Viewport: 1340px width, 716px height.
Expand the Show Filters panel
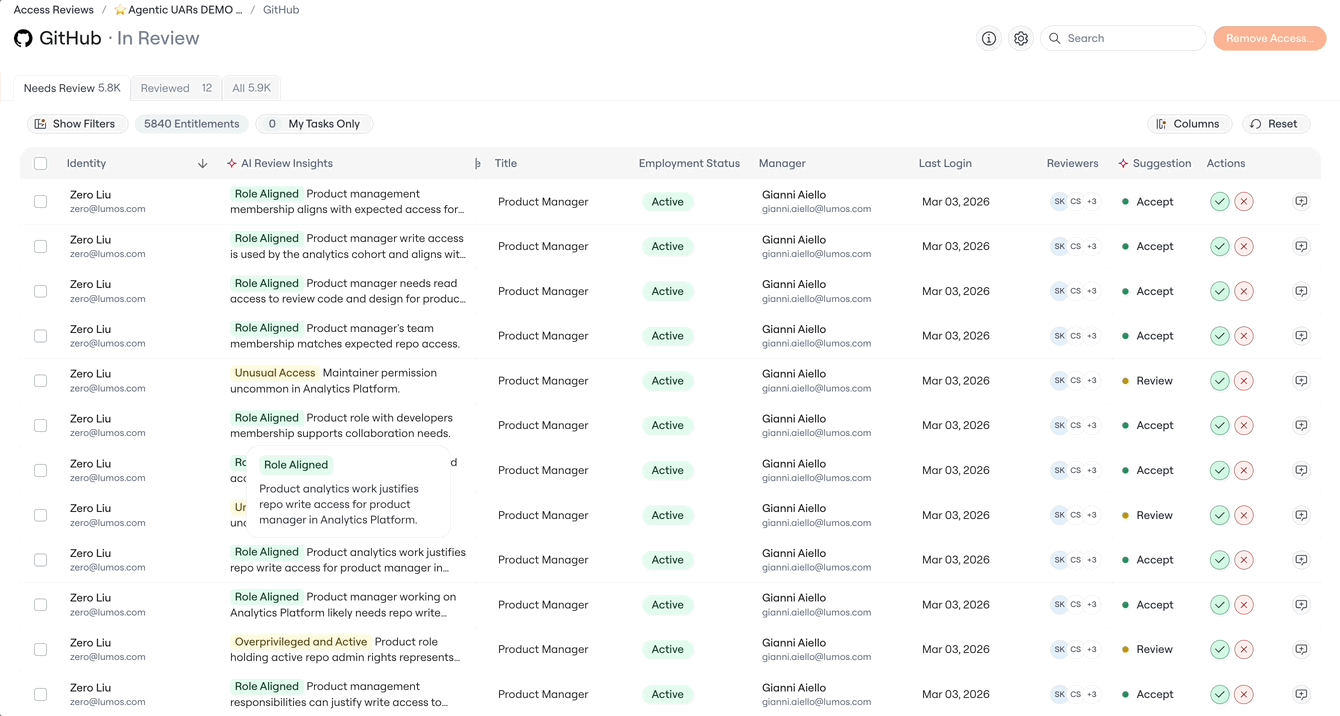(x=76, y=124)
